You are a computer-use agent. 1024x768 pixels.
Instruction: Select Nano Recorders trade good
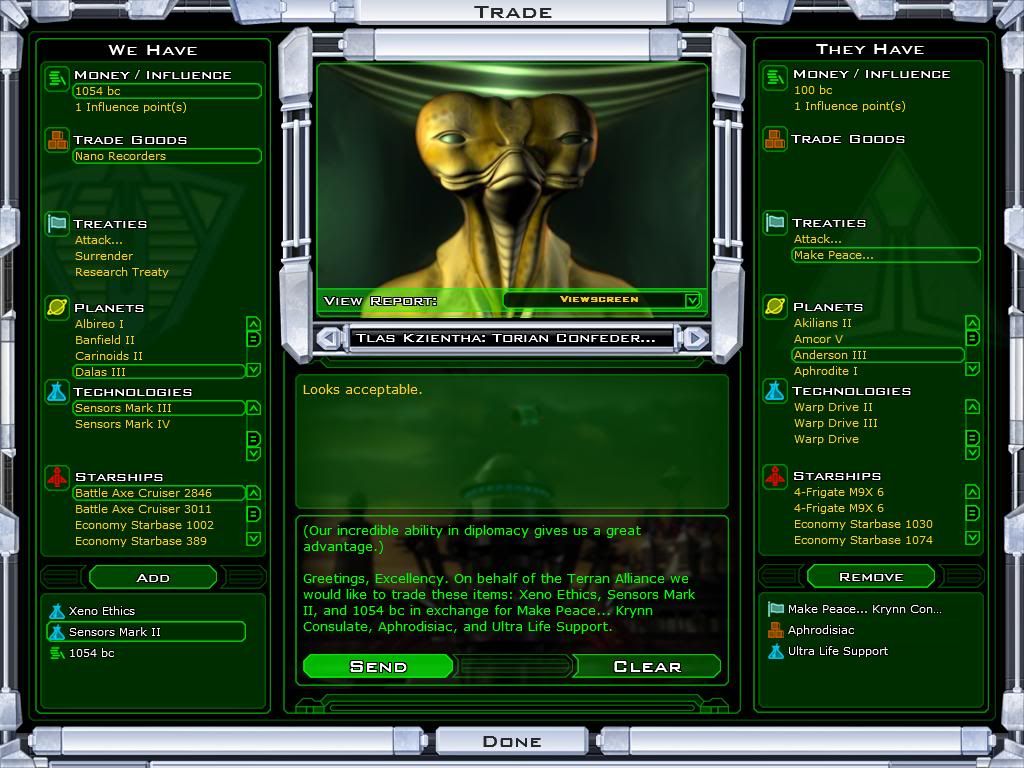167,156
